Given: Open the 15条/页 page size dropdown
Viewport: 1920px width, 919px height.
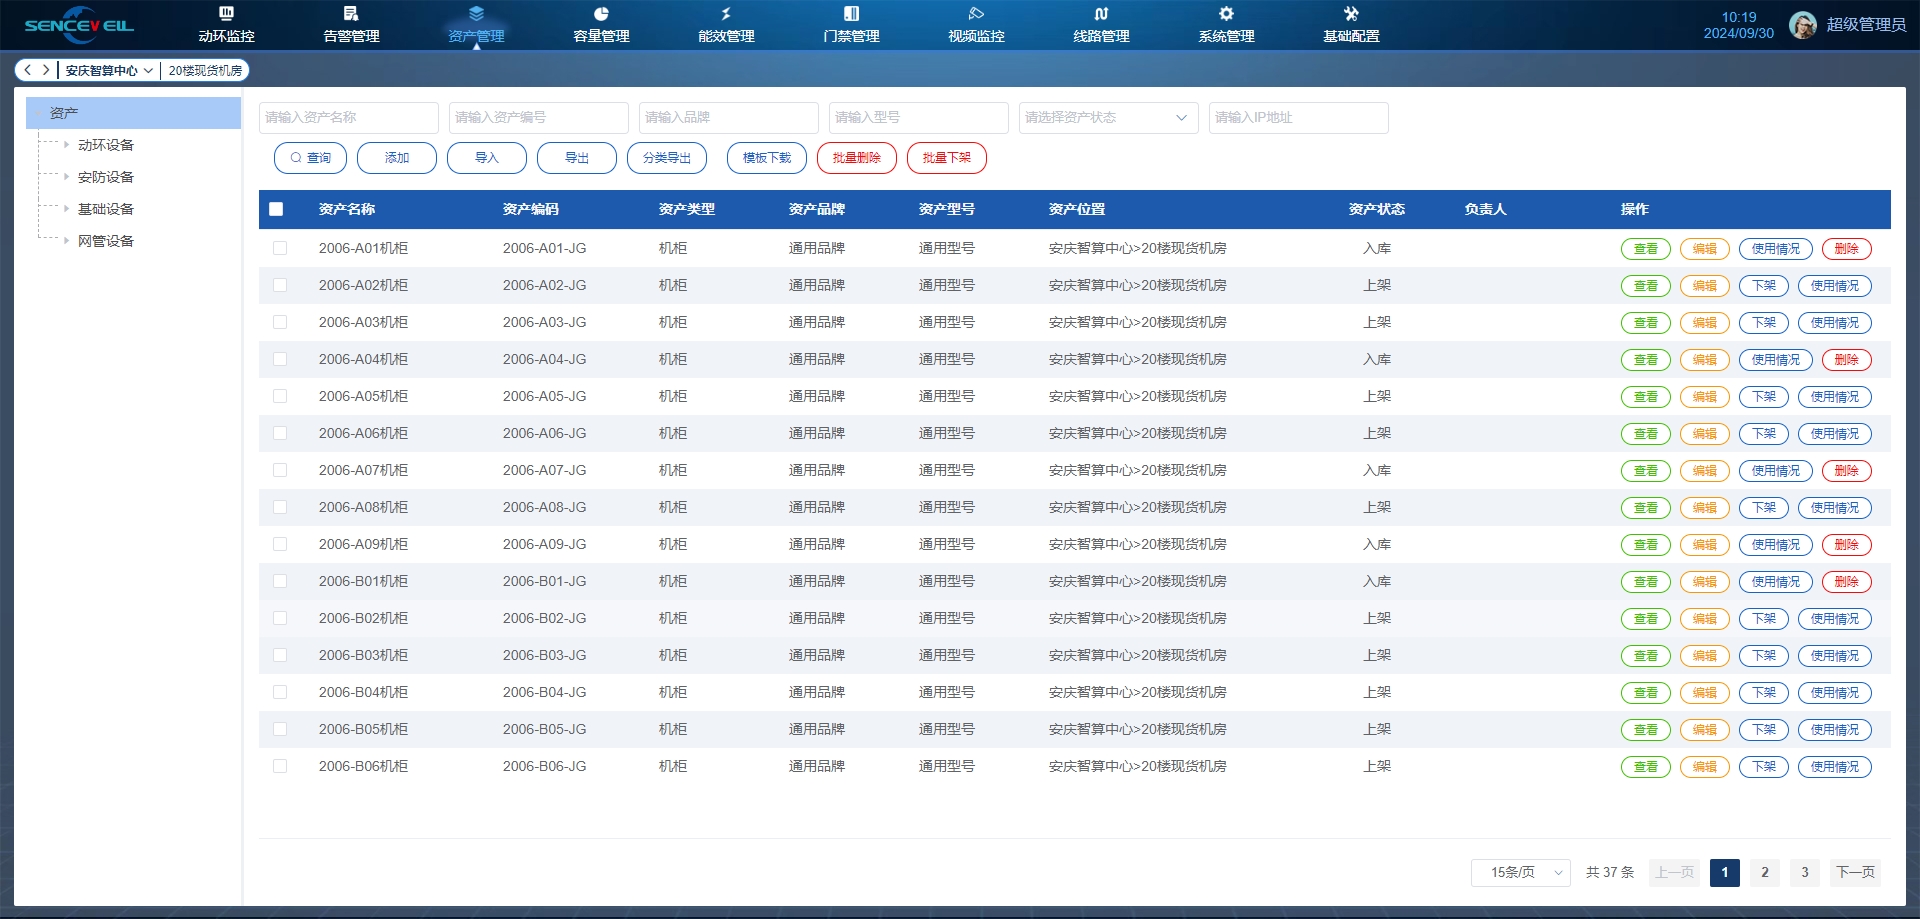Looking at the screenshot, I should (1520, 872).
